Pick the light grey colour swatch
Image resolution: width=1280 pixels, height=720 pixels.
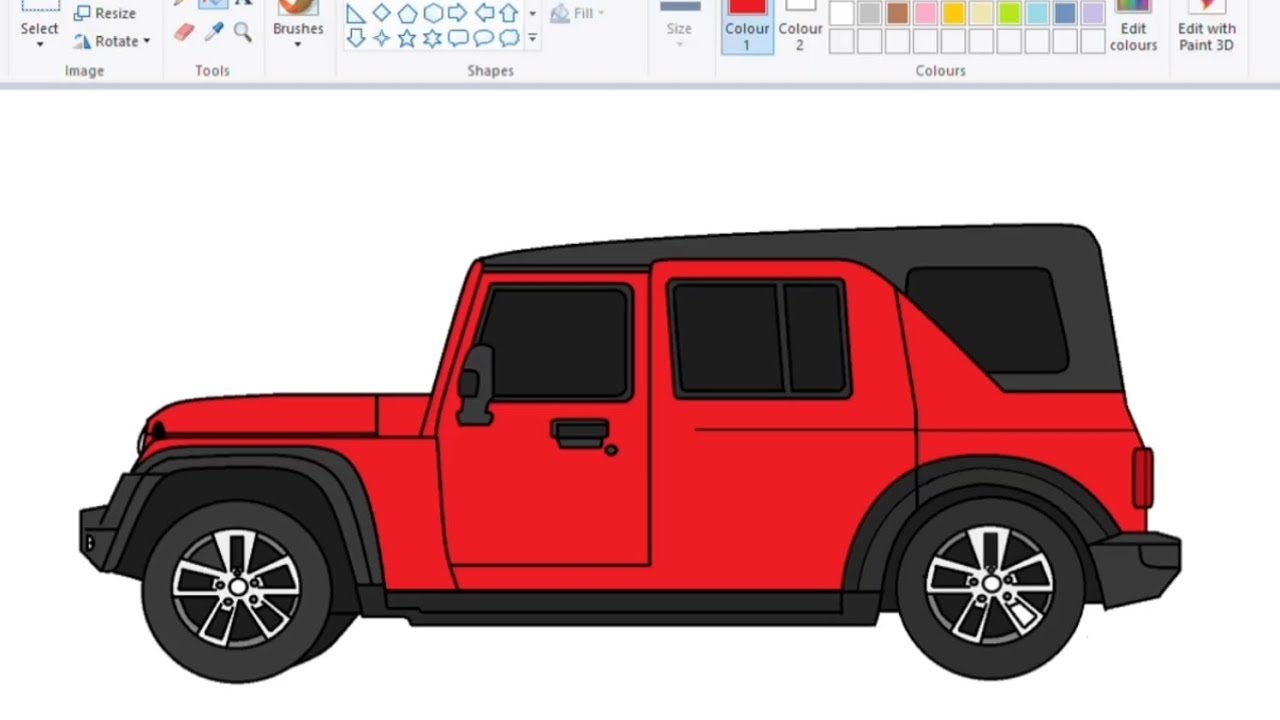pos(870,13)
